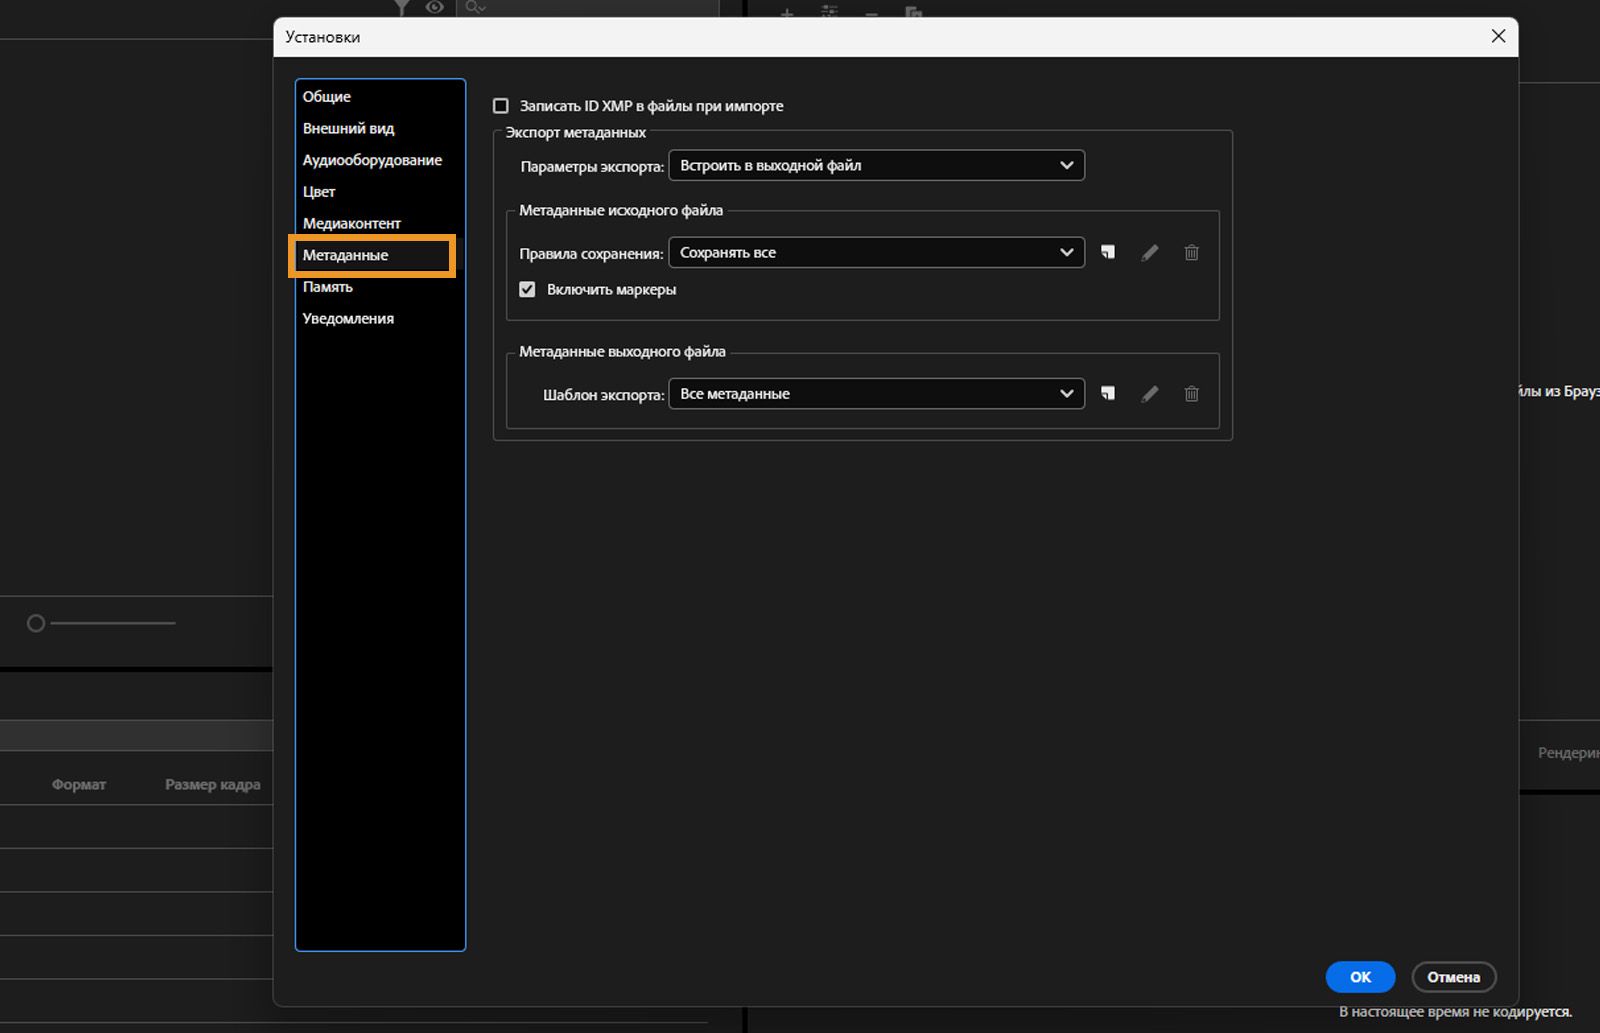Click the Метаданные исходного файла group title
1600x1033 pixels.
pyautogui.click(x=621, y=211)
